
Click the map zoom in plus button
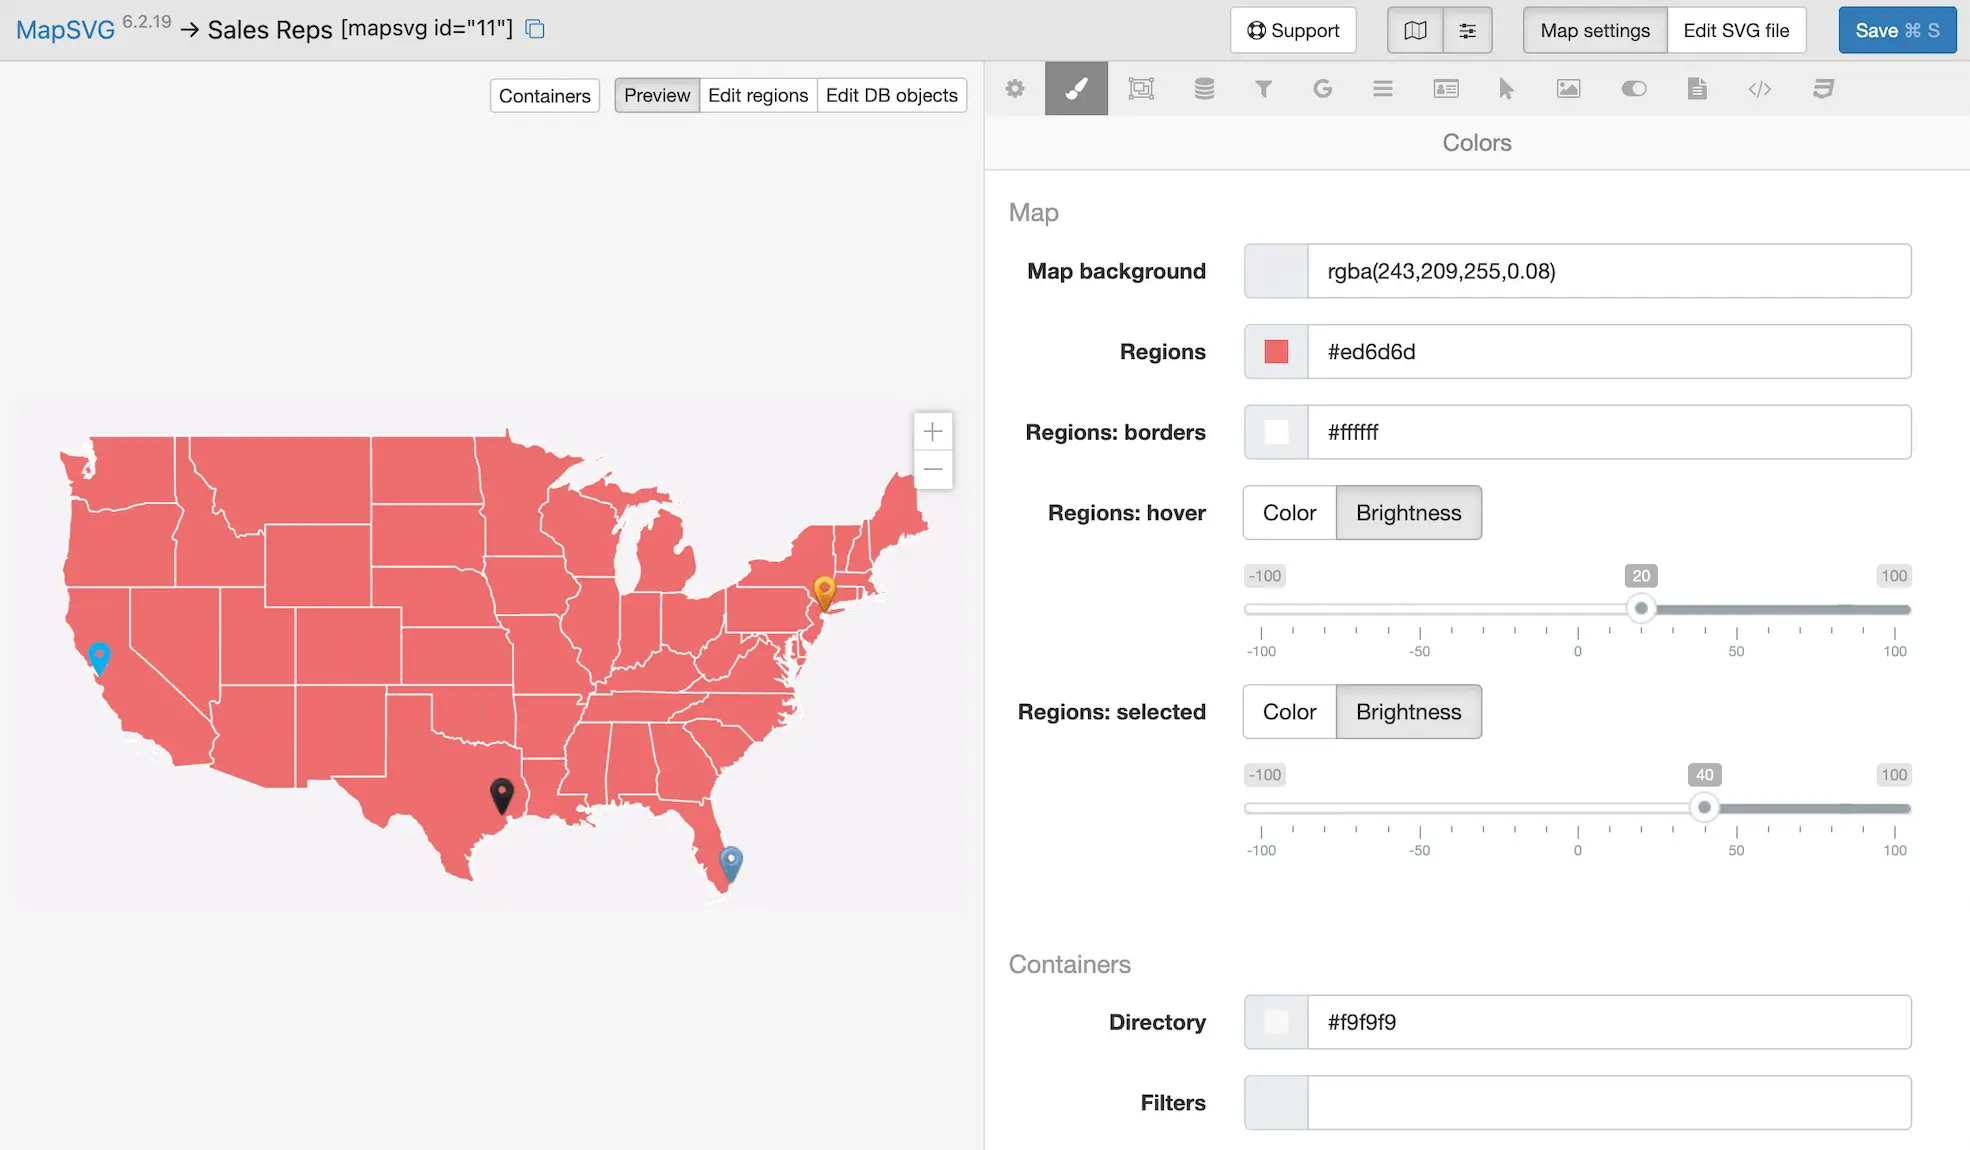[933, 432]
